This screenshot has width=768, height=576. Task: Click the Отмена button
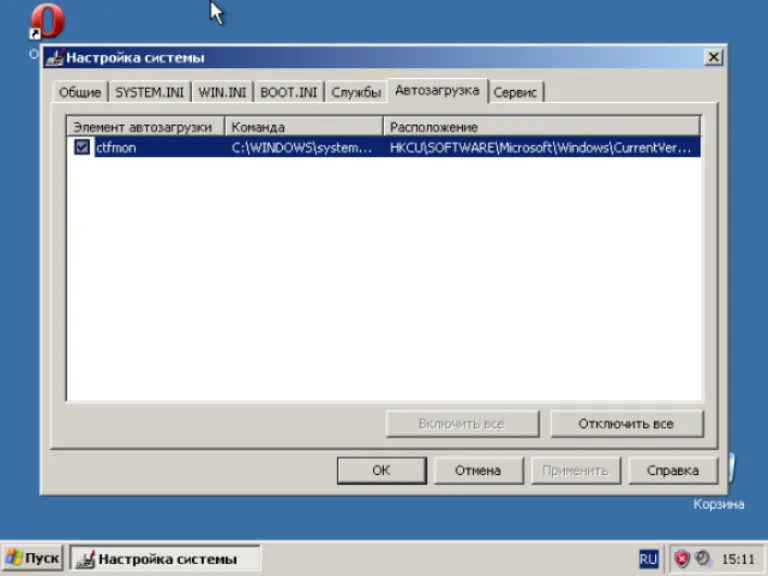[x=478, y=471]
